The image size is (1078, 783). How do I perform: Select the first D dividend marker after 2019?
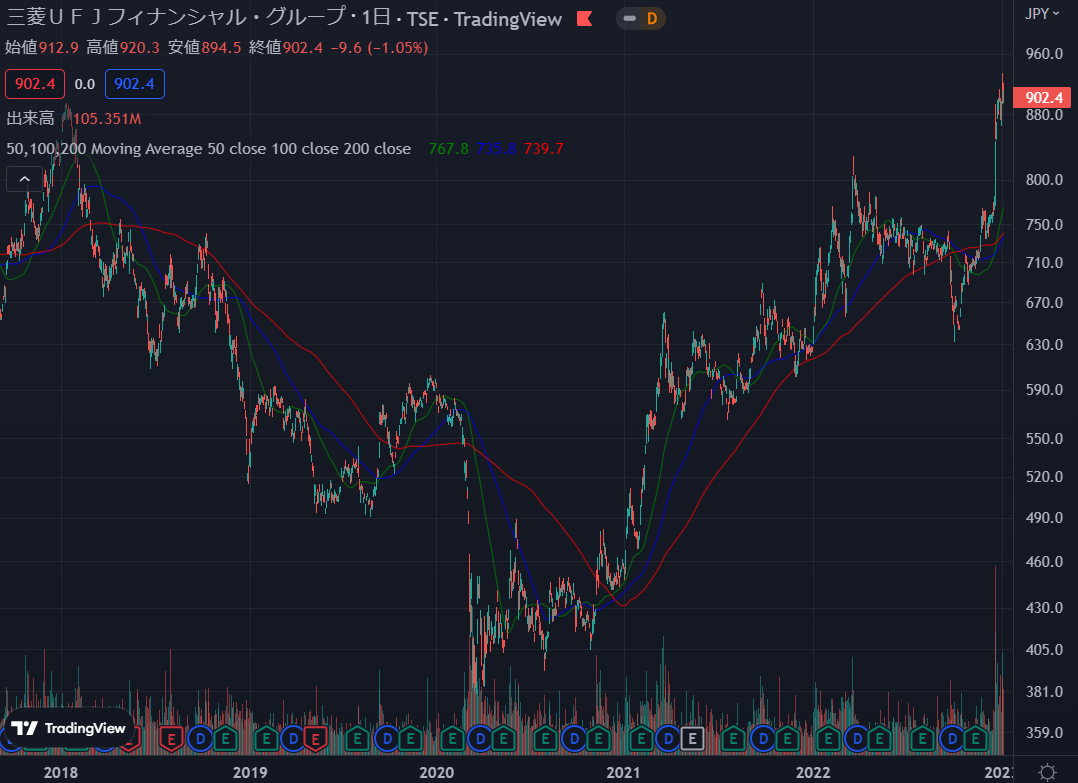click(293, 739)
